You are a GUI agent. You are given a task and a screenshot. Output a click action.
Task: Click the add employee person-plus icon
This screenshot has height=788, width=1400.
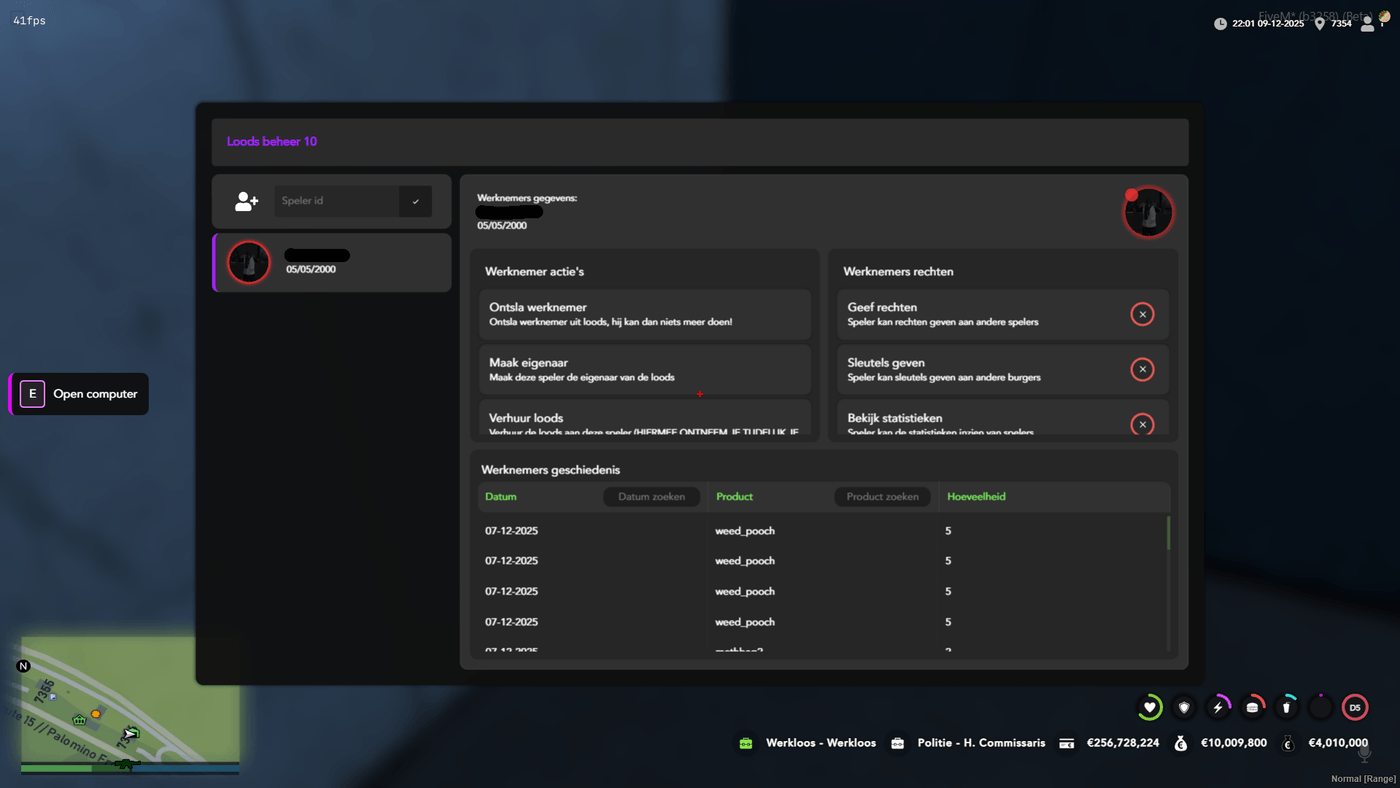(246, 201)
